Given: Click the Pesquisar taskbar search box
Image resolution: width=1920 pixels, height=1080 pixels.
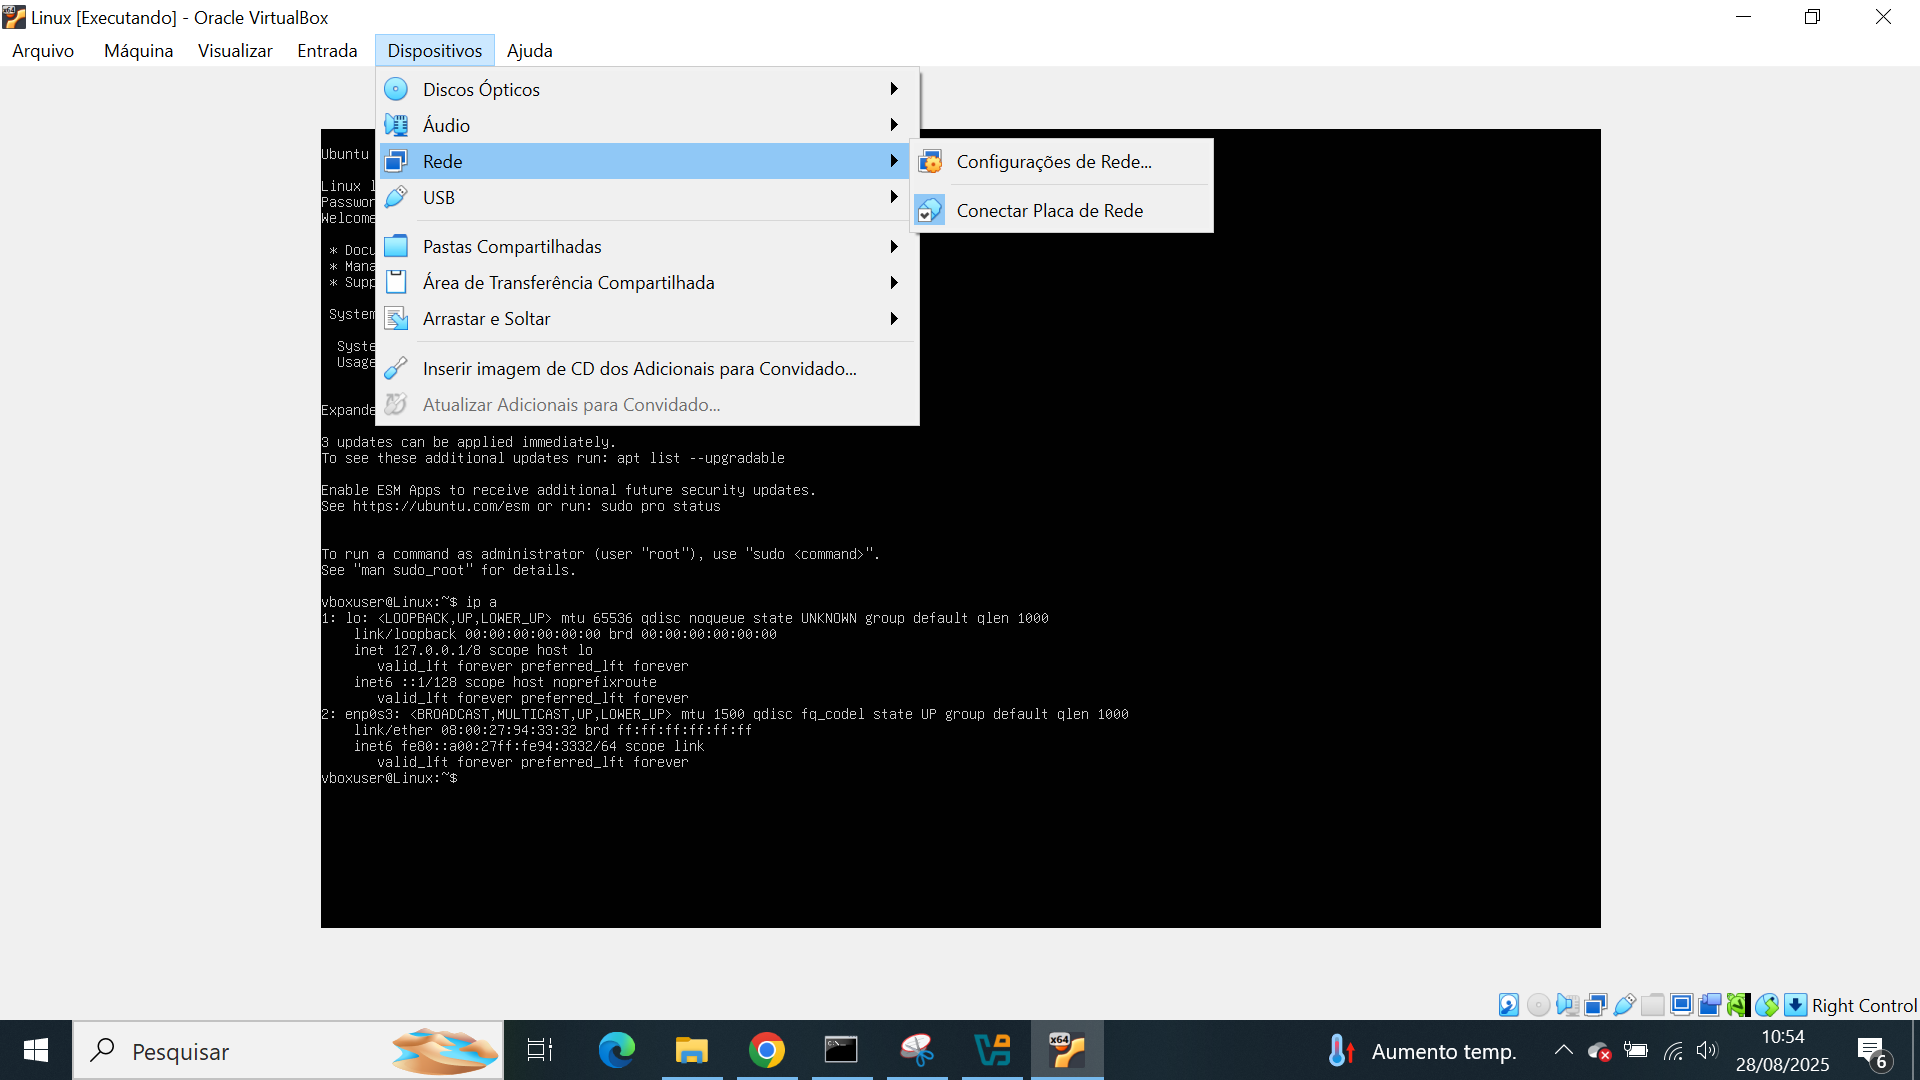Looking at the screenshot, I should pyautogui.click(x=288, y=1050).
